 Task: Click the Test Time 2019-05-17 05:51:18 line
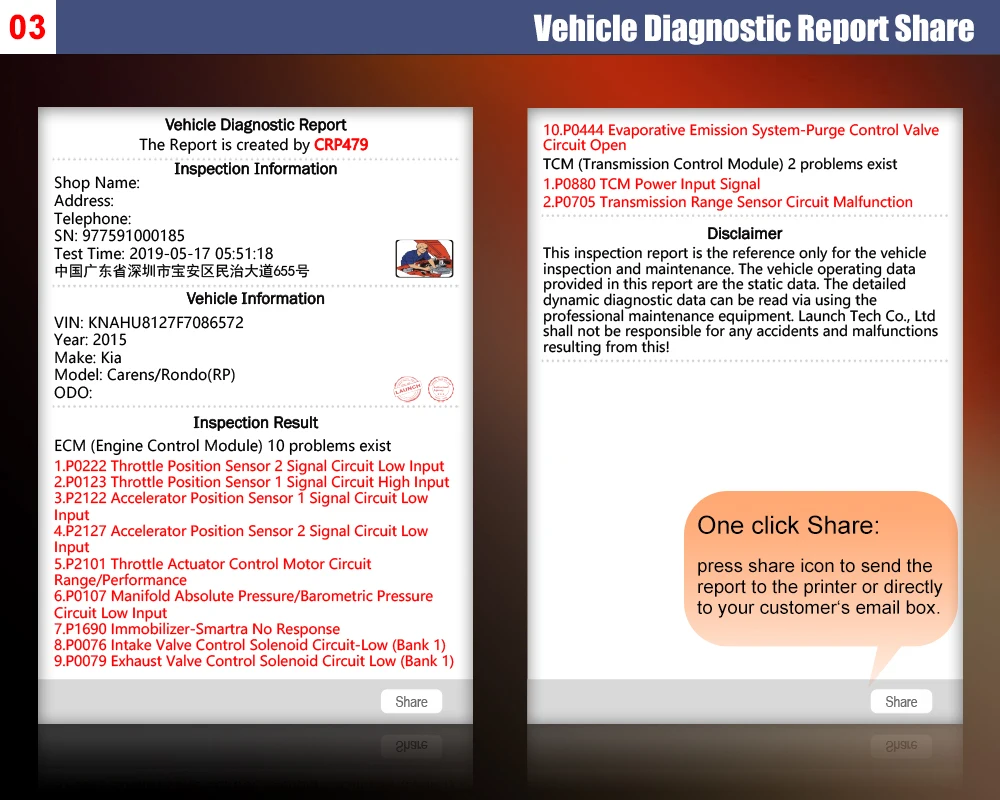(x=163, y=254)
